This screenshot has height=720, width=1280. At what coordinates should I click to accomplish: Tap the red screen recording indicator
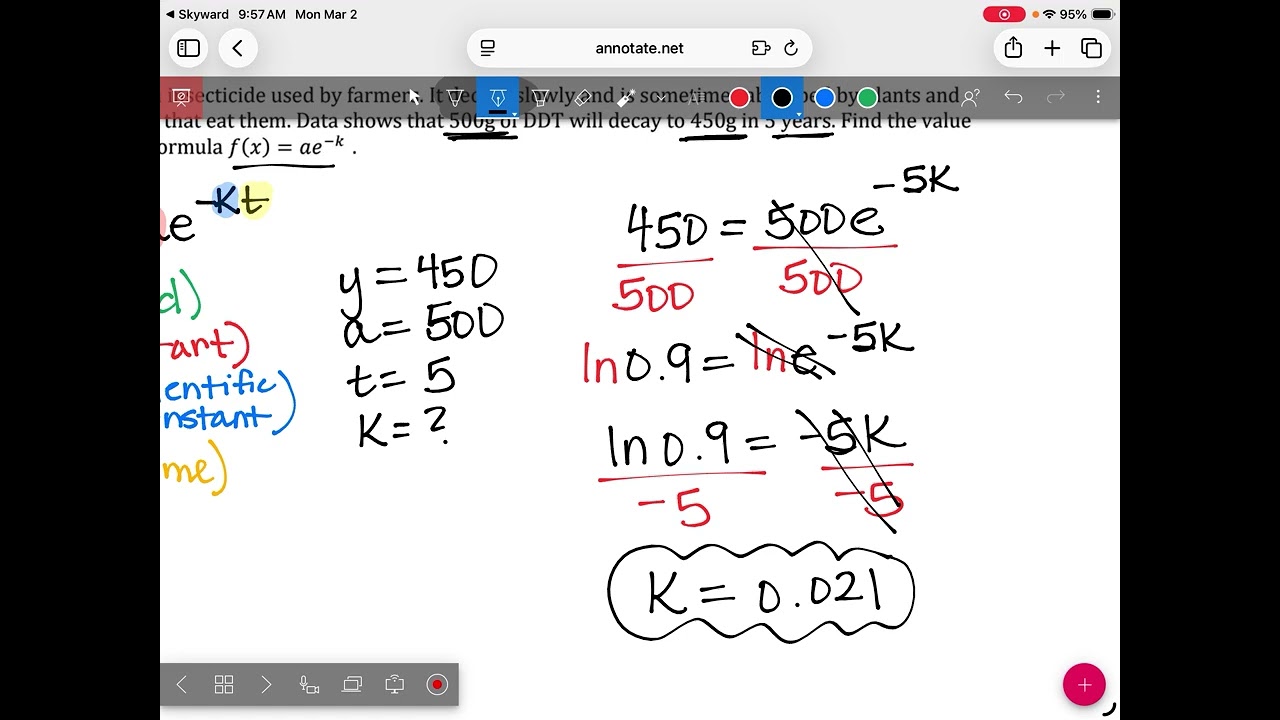coord(1003,14)
